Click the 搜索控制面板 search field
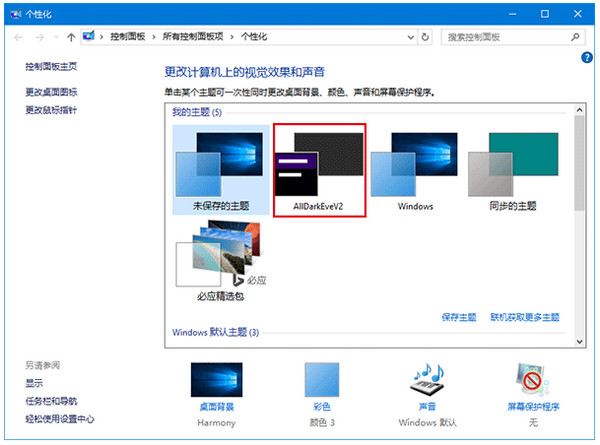This screenshot has width=600, height=445. (x=500, y=37)
